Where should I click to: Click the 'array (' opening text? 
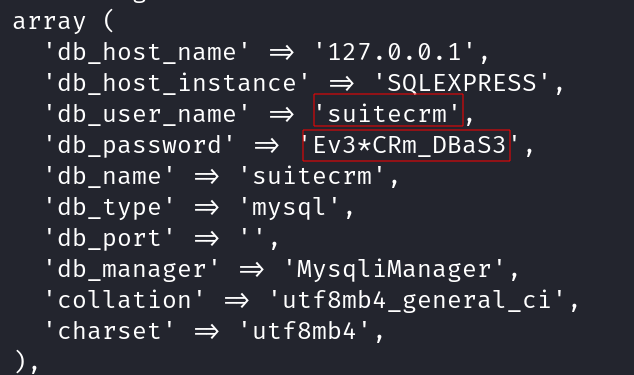63,21
